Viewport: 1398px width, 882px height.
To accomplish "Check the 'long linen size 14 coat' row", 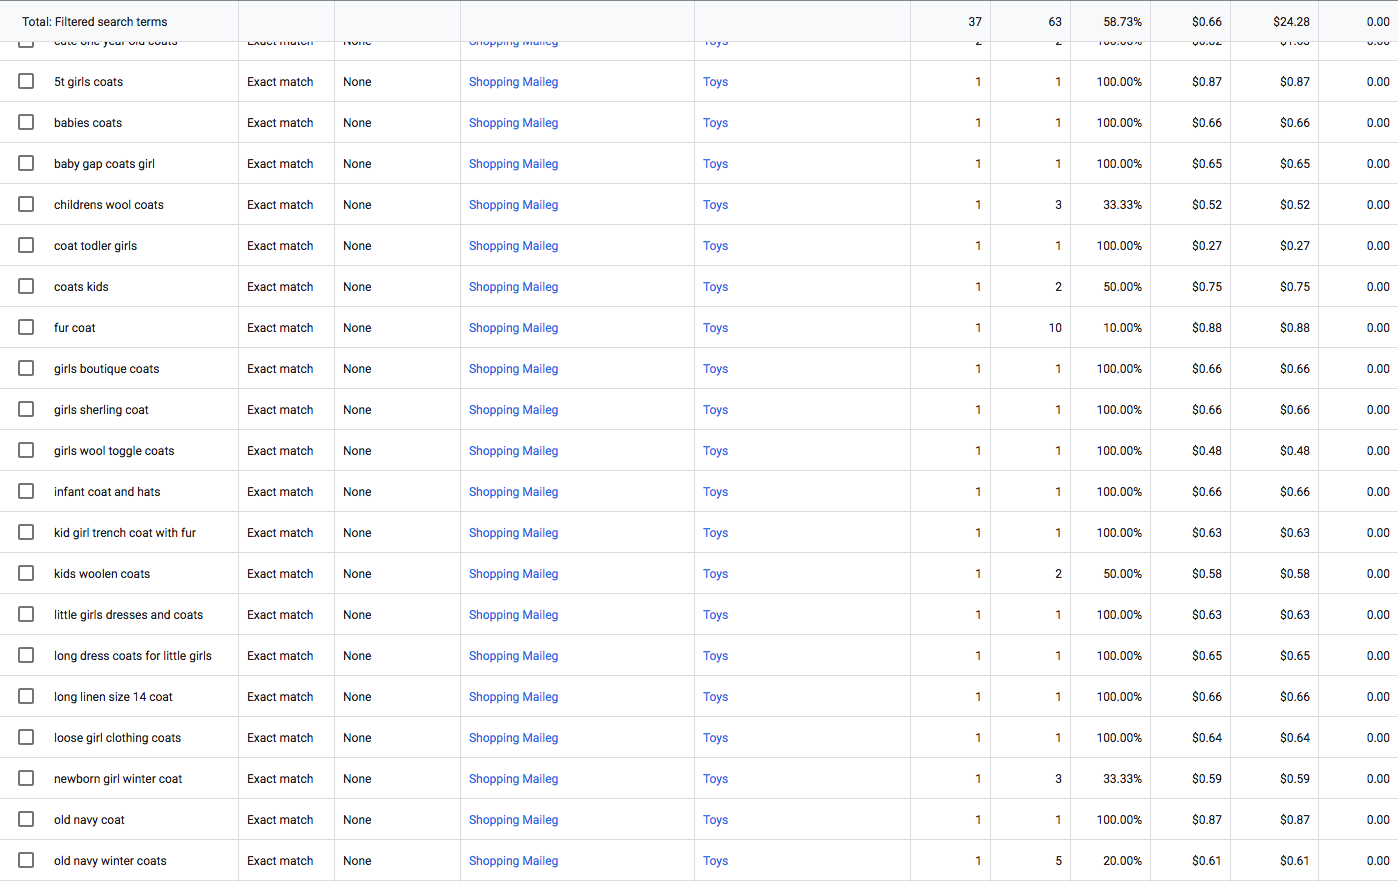I will (x=26, y=696).
